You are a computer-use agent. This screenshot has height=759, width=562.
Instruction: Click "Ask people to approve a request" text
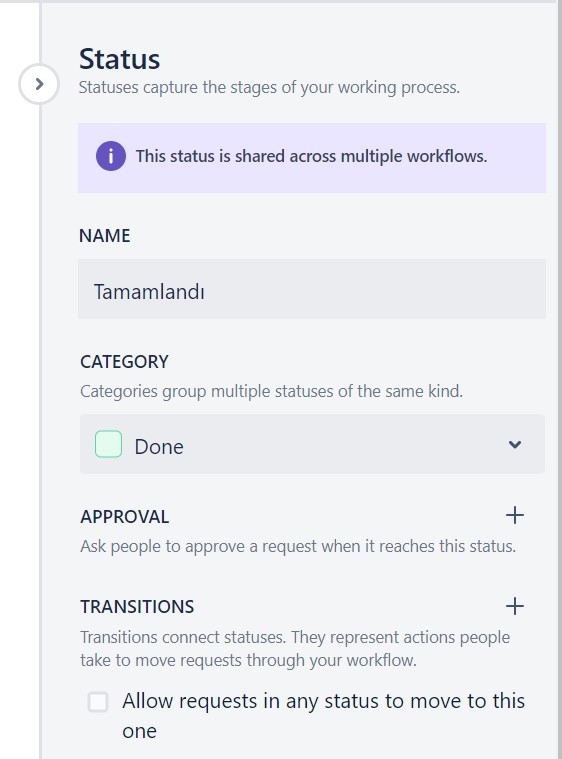click(x=298, y=546)
